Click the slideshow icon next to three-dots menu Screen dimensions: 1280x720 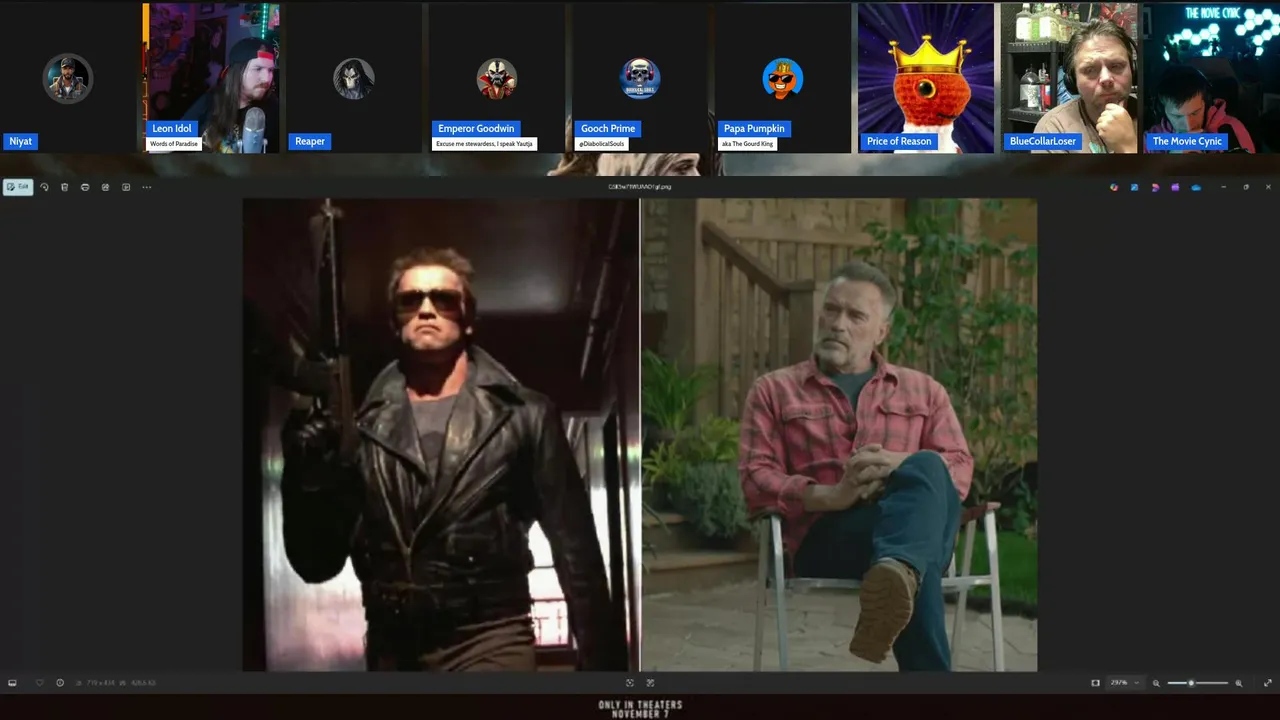click(126, 187)
